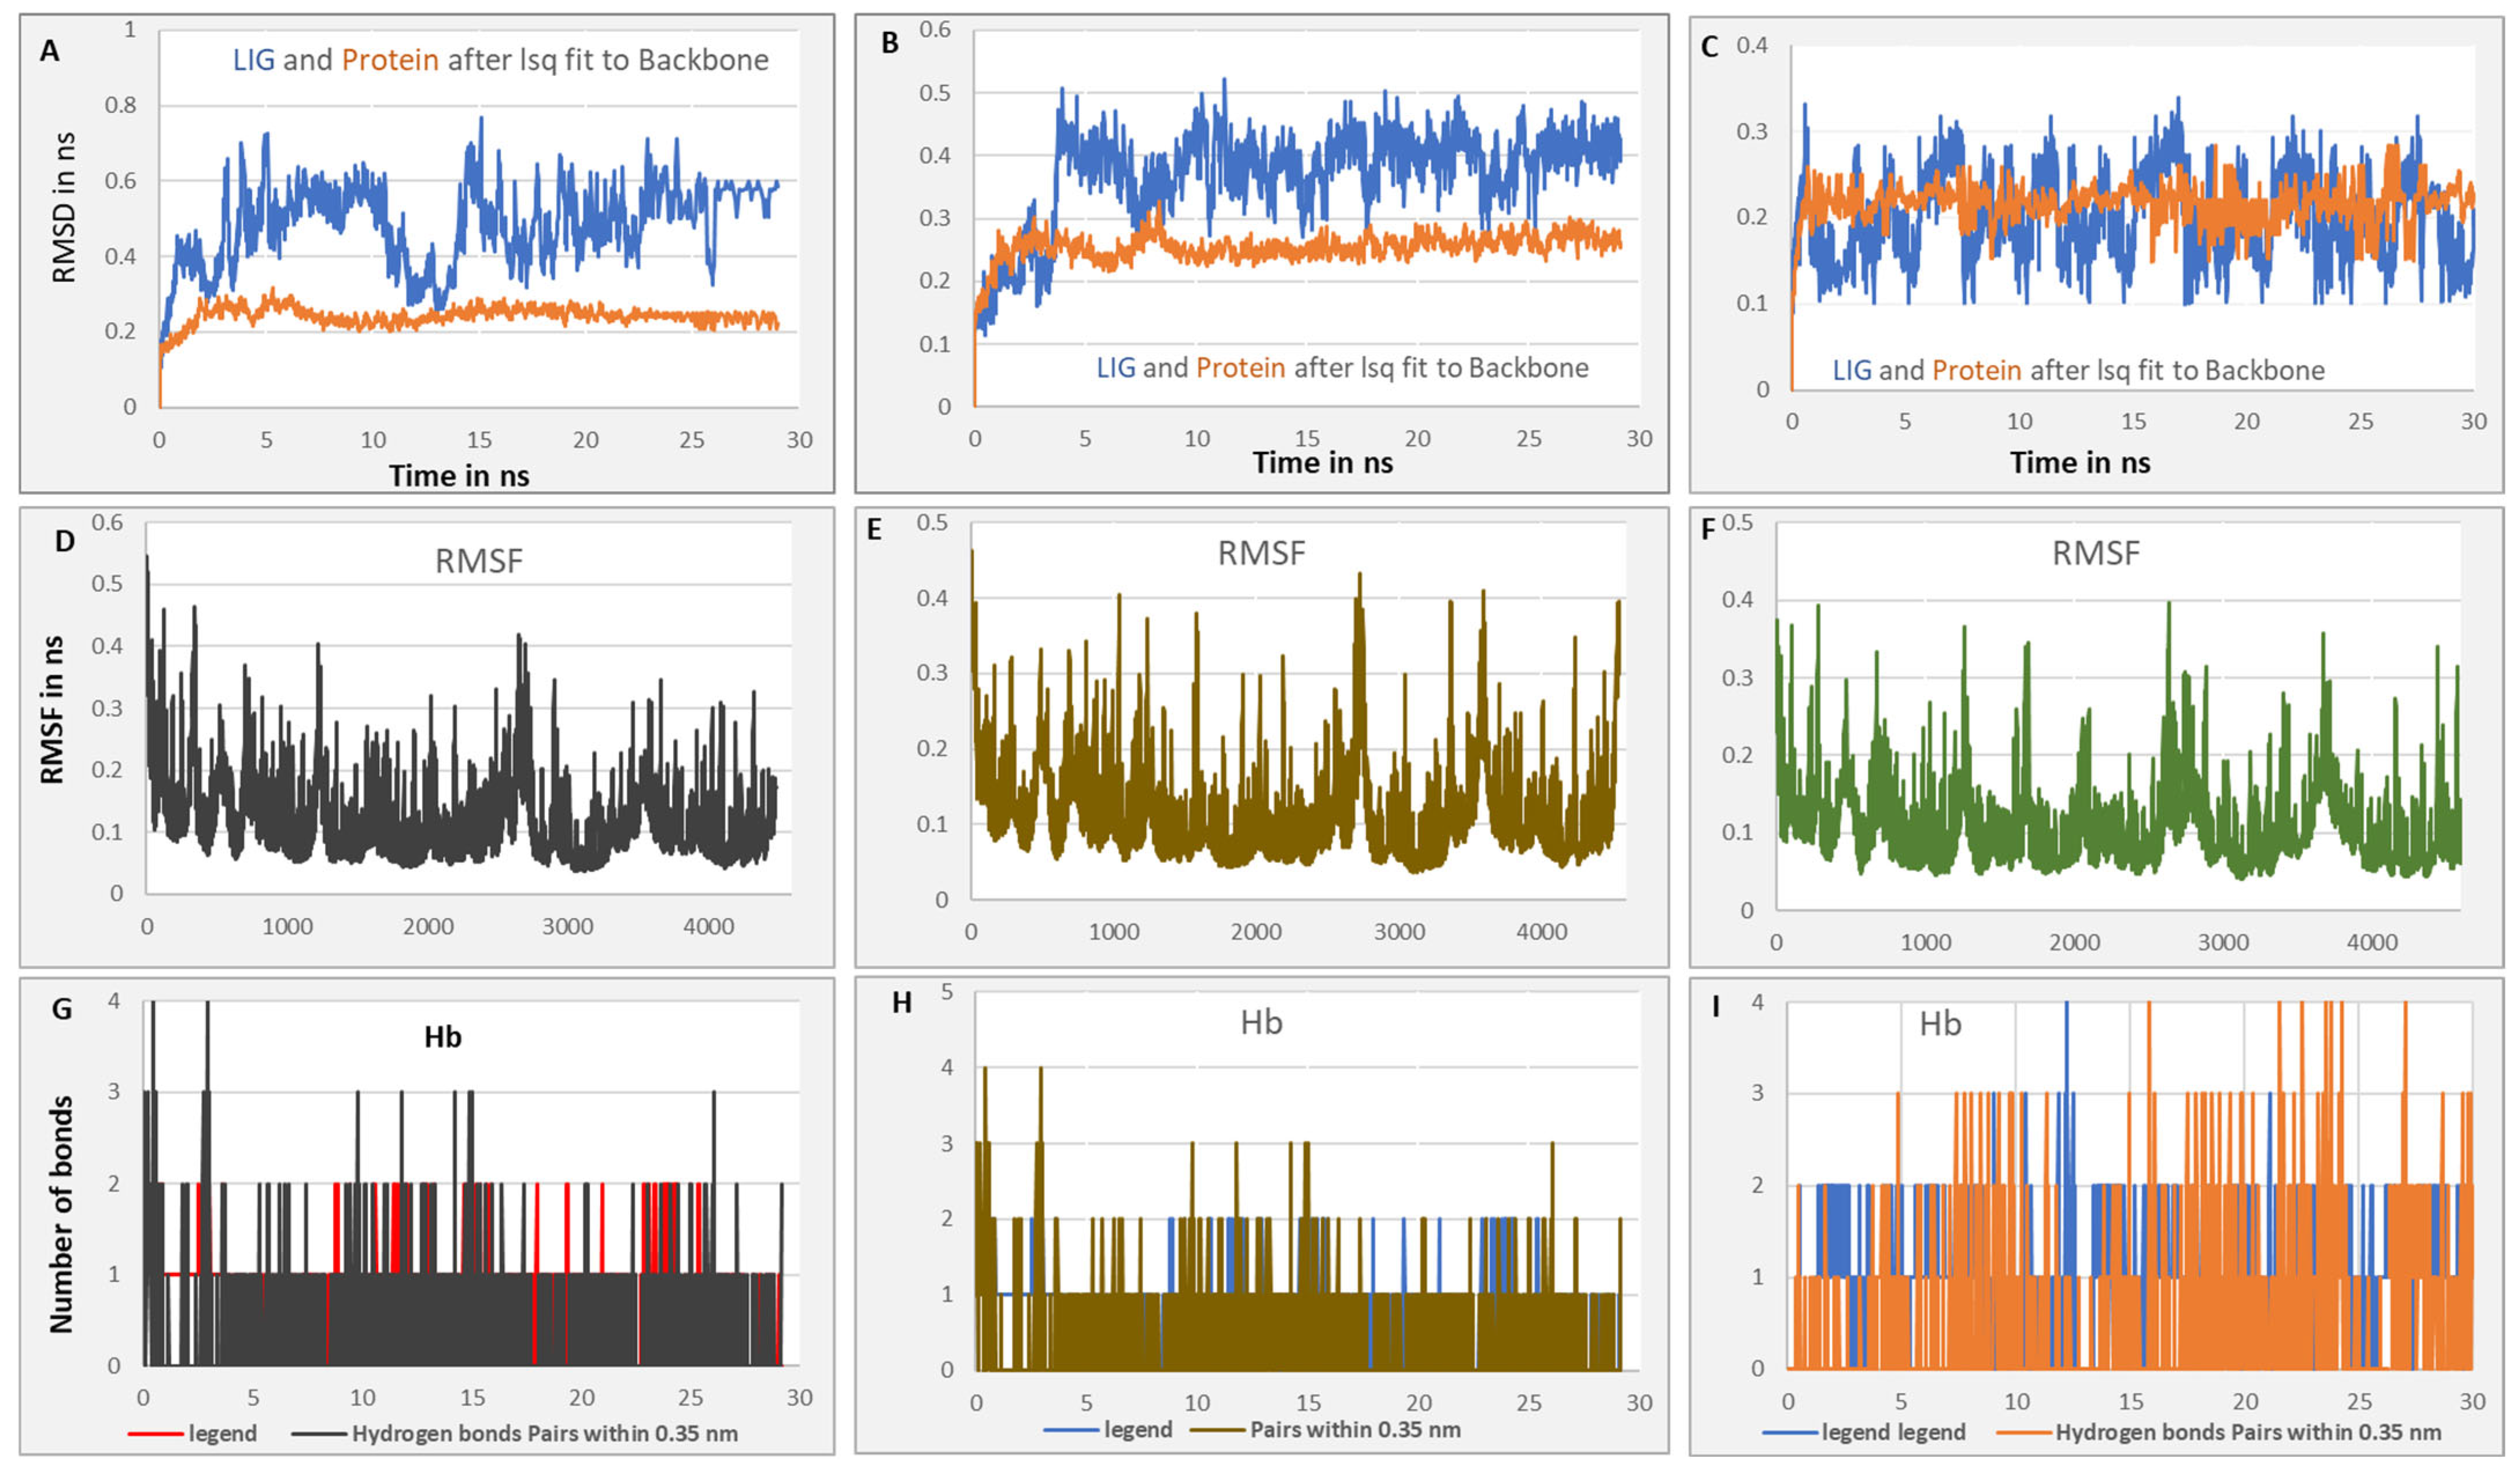Click the brown legend line in panel H
2520x1472 pixels.
(x=1218, y=1430)
